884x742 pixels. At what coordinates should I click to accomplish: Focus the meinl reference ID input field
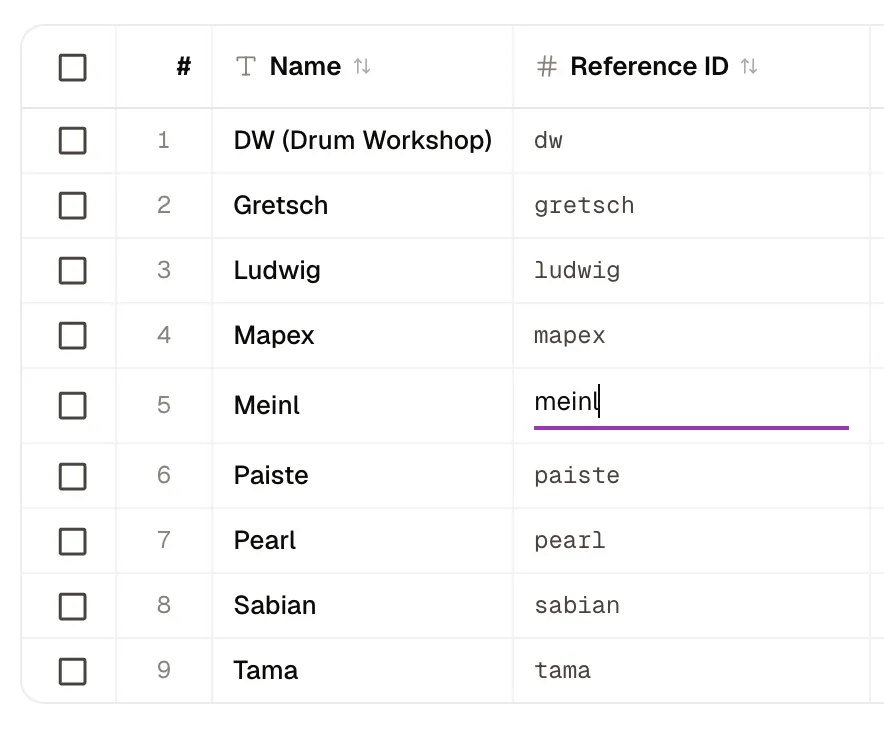pos(691,405)
